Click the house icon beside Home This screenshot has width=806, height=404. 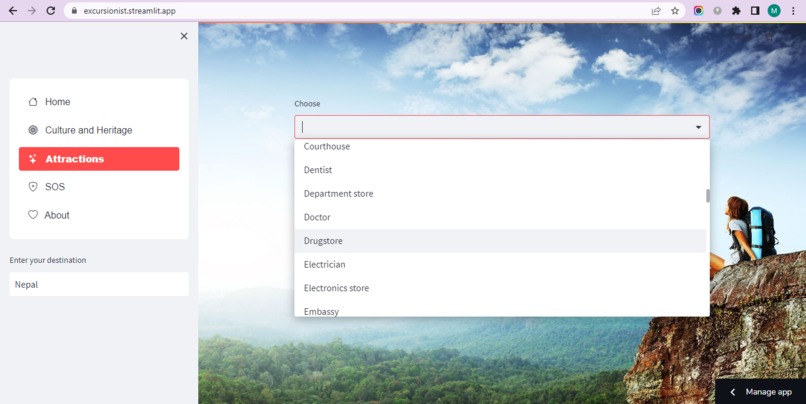33,102
